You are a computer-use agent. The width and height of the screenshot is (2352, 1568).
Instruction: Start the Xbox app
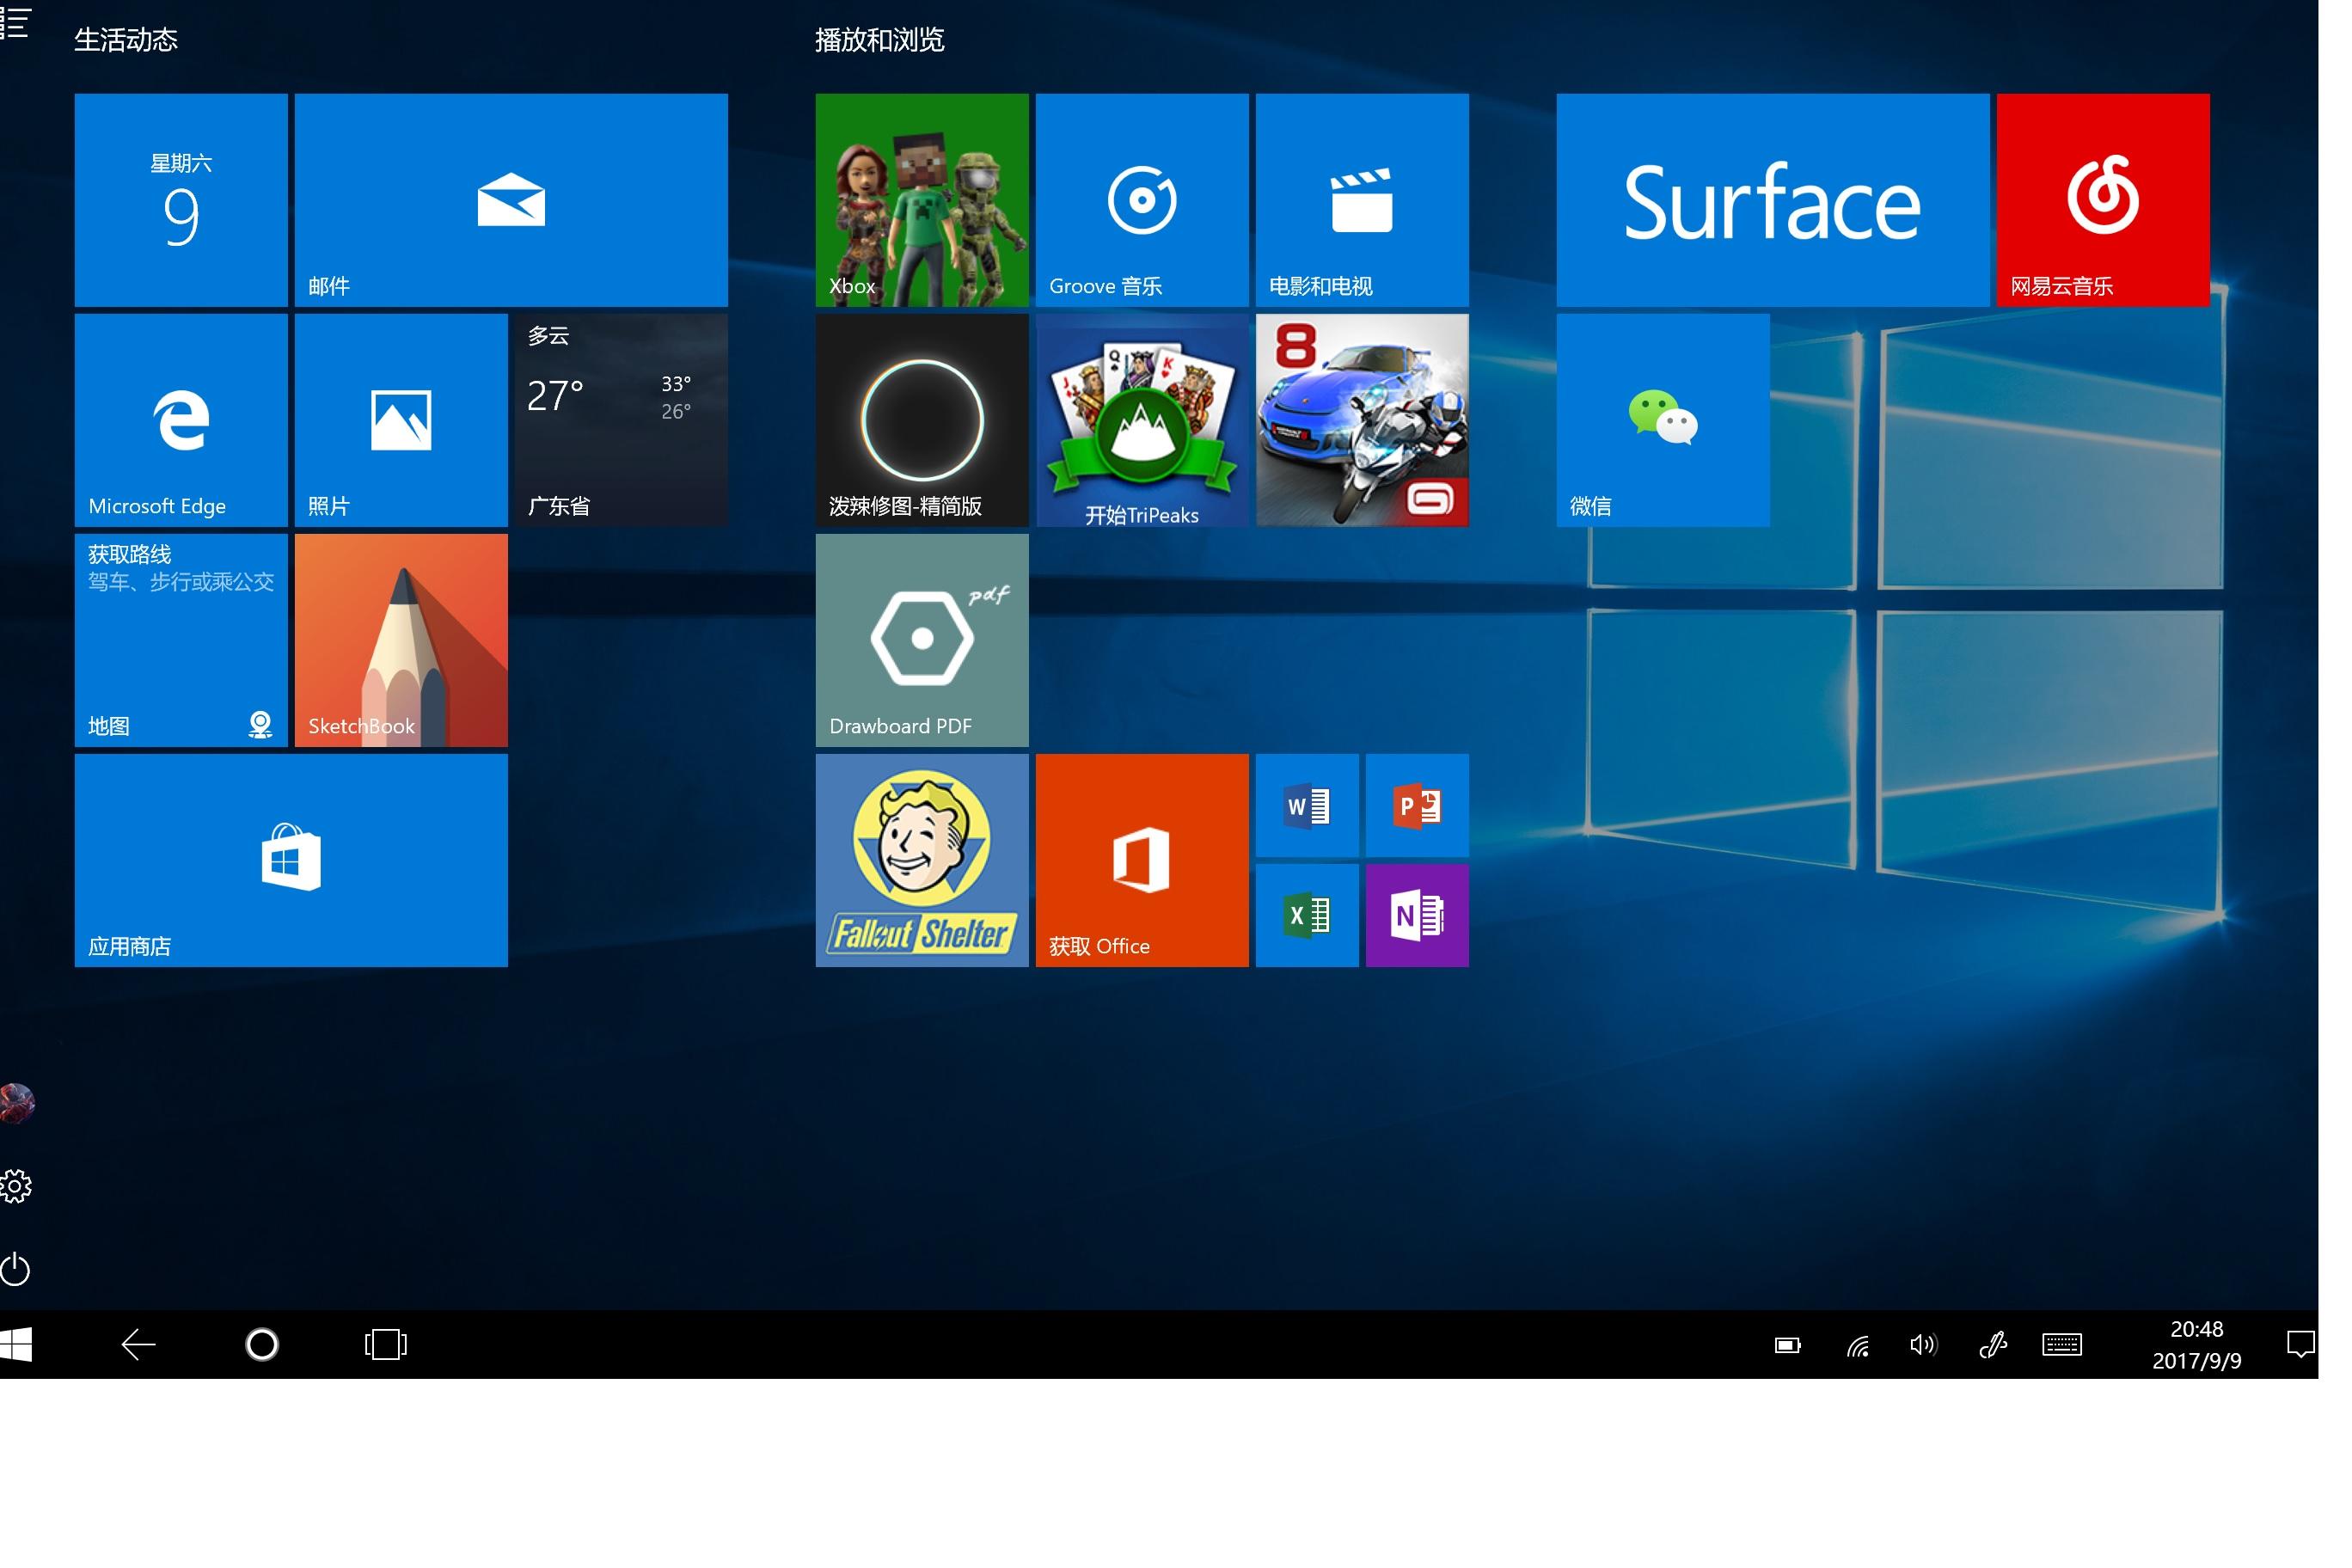click(x=920, y=200)
